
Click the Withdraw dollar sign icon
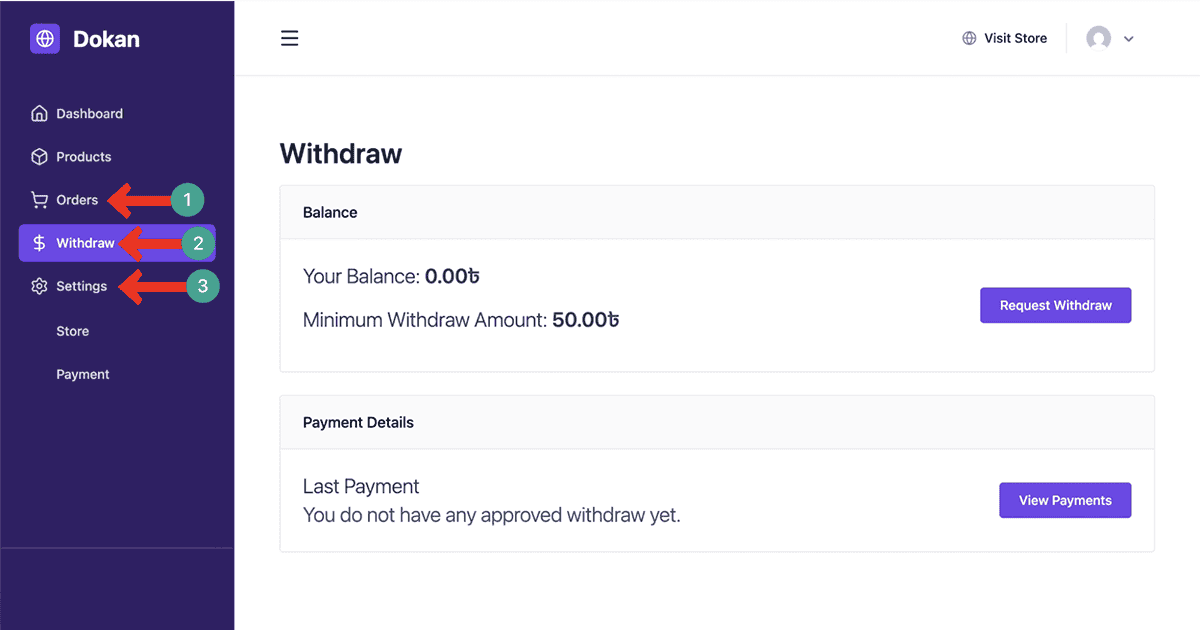(x=39, y=243)
